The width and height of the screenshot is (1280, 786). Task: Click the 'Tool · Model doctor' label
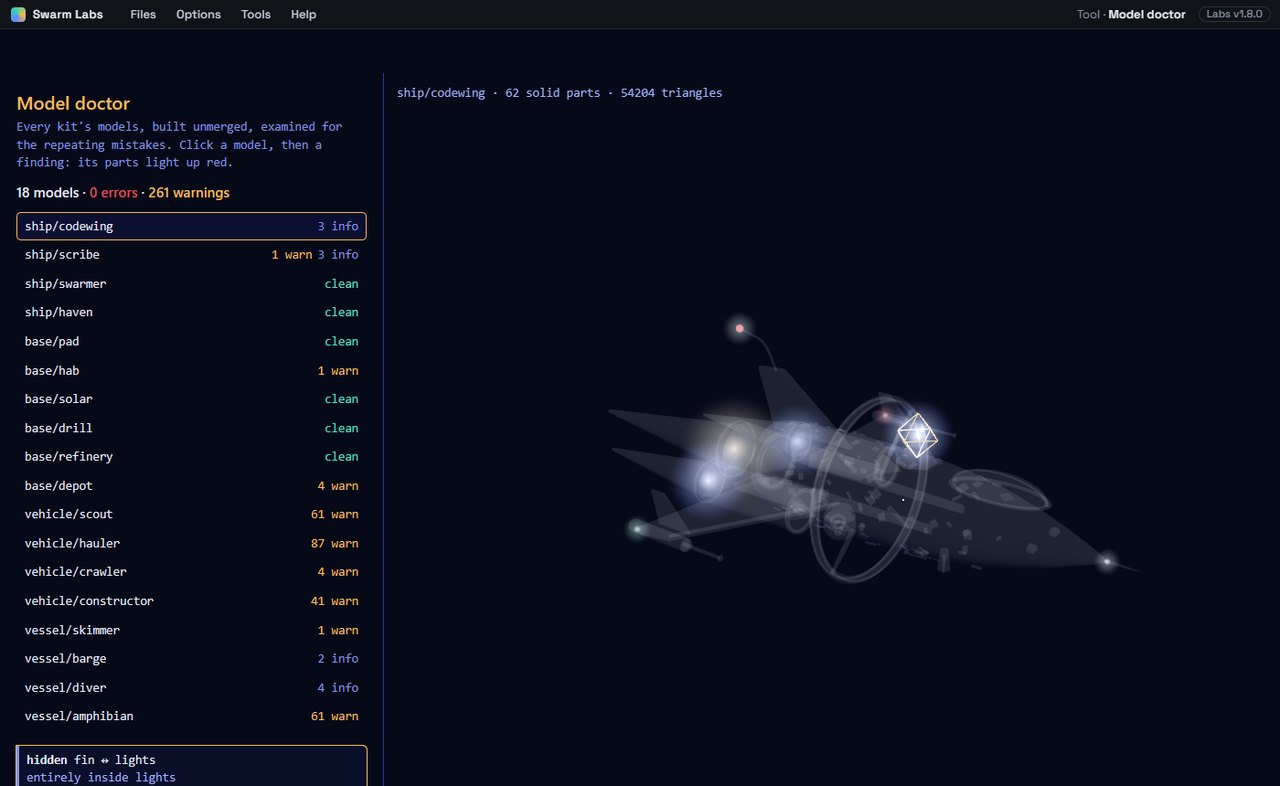point(1131,14)
